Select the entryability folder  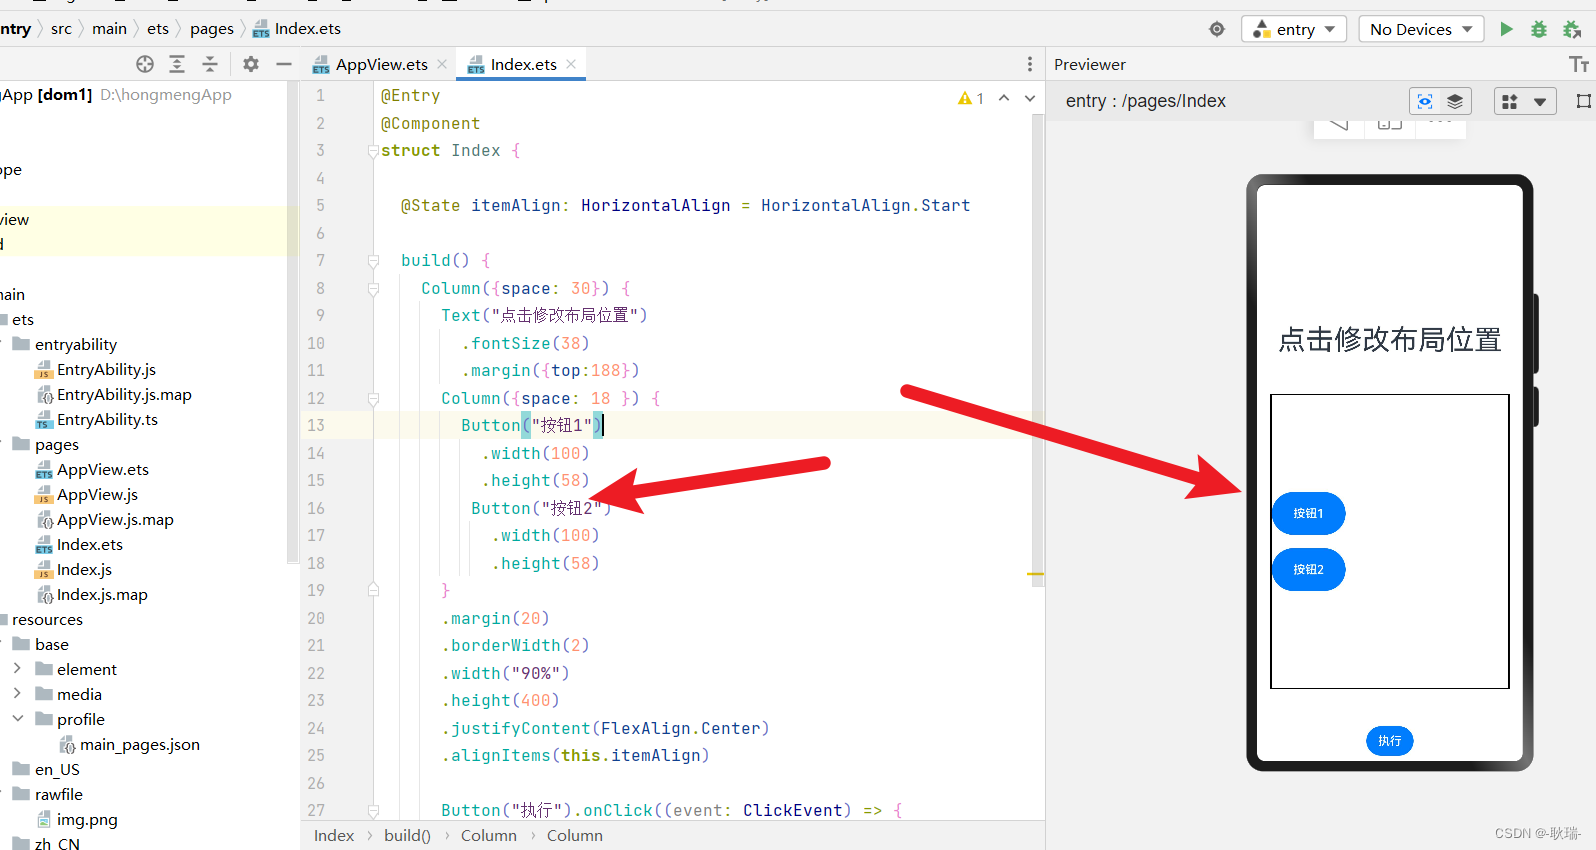pyautogui.click(x=75, y=345)
